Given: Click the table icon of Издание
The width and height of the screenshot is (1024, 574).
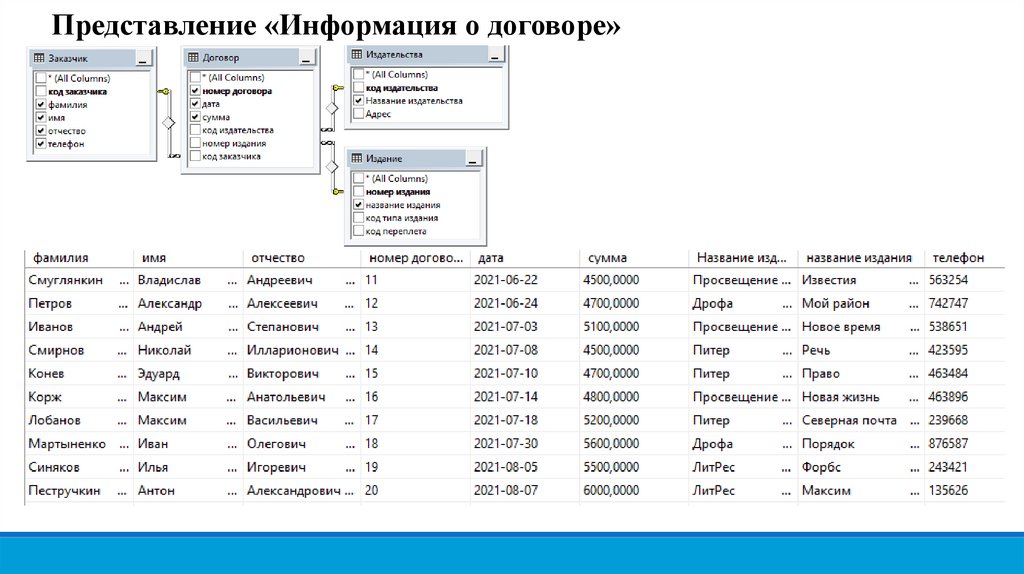Looking at the screenshot, I should (357, 159).
